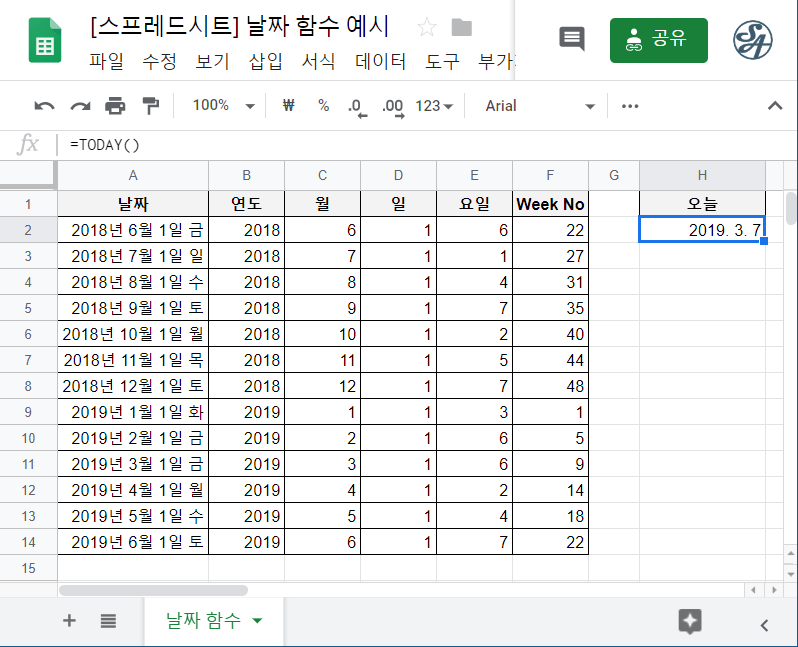The width and height of the screenshot is (798, 647).
Task: Click the redo arrow icon
Action: (80, 106)
